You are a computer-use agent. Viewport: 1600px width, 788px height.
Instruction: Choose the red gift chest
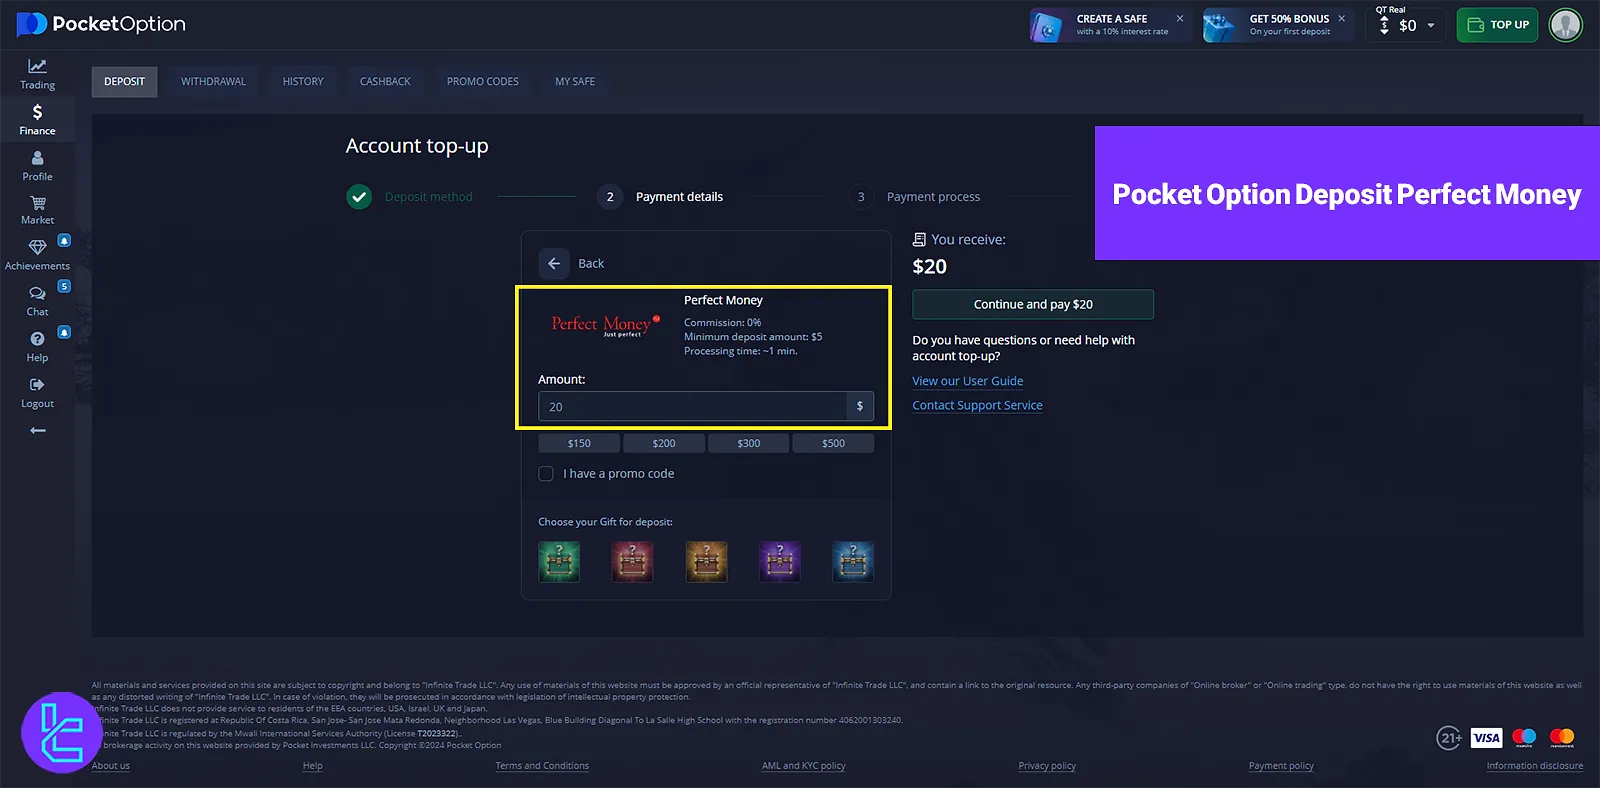coord(632,561)
